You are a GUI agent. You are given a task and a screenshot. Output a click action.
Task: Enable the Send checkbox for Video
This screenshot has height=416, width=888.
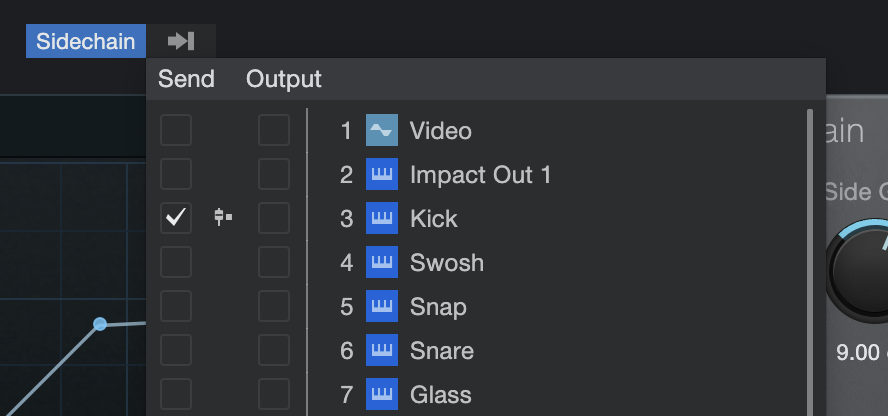pos(176,130)
